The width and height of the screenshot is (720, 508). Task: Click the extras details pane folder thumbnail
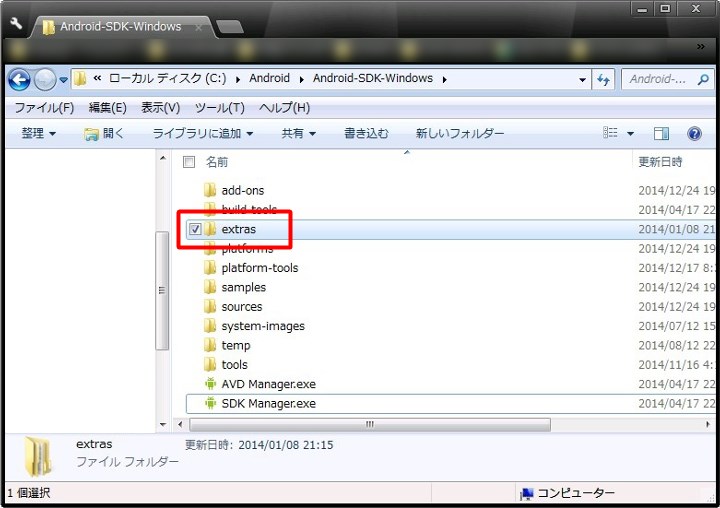39,456
